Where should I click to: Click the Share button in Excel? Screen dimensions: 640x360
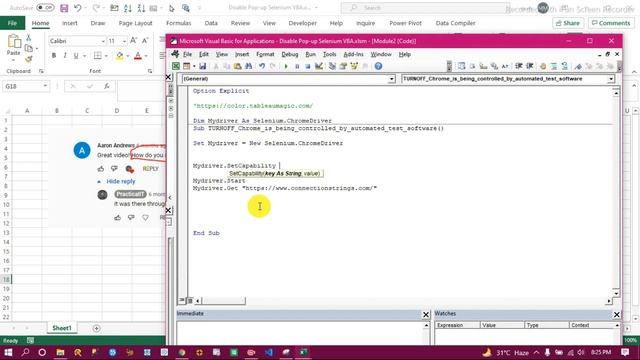pyautogui.click(x=568, y=23)
